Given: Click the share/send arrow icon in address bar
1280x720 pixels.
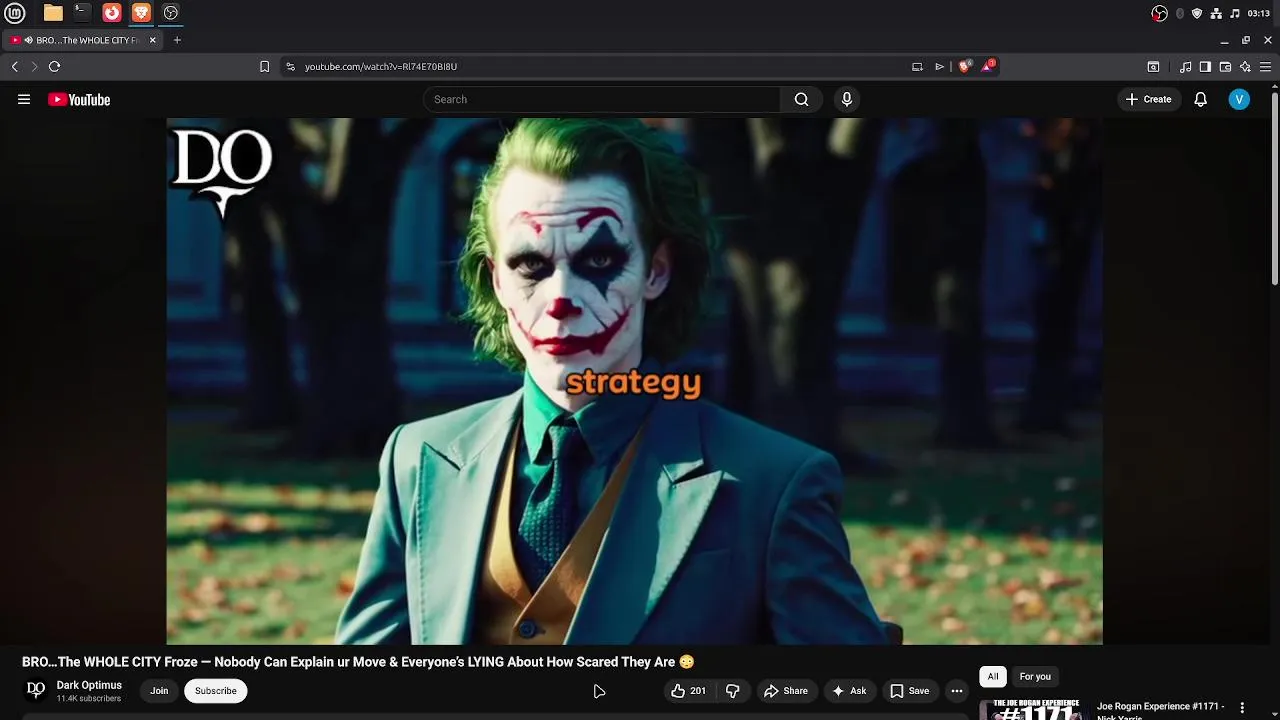Looking at the screenshot, I should pos(939,66).
